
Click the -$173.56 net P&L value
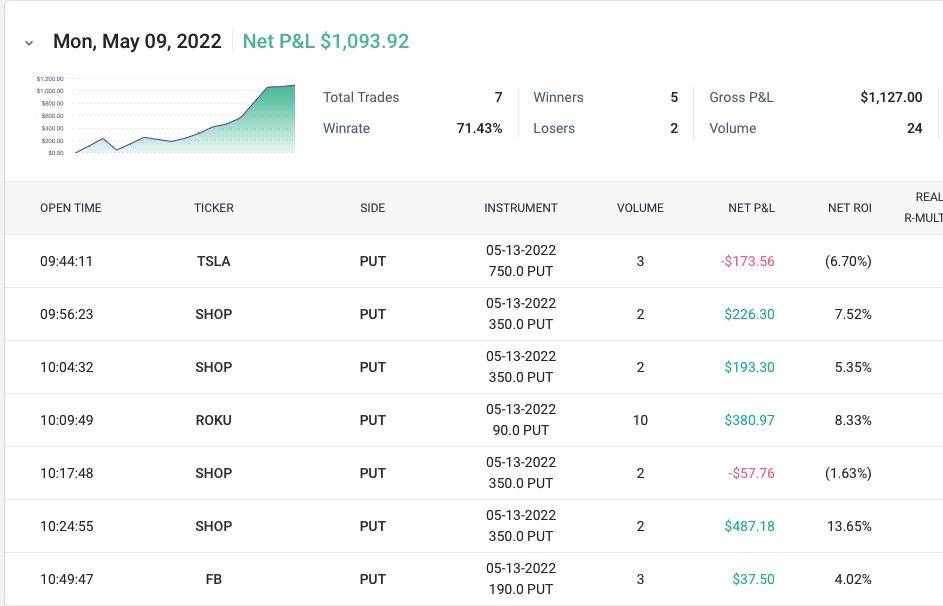[x=748, y=261]
